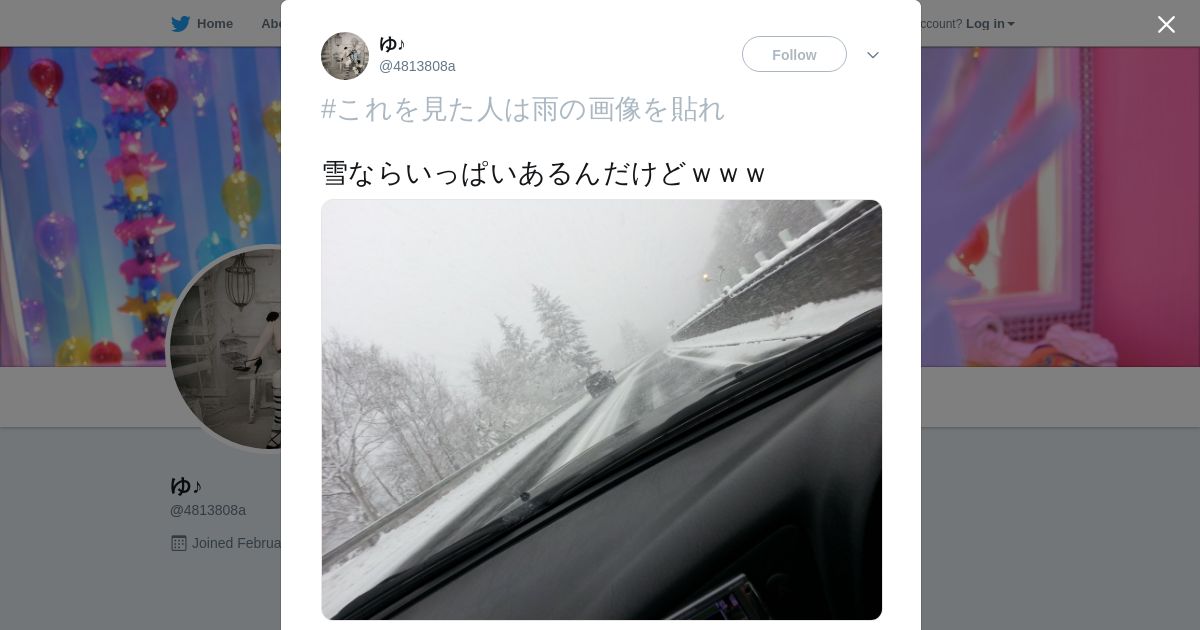
Task: Expand the tweet options chevron menu
Action: 873,55
